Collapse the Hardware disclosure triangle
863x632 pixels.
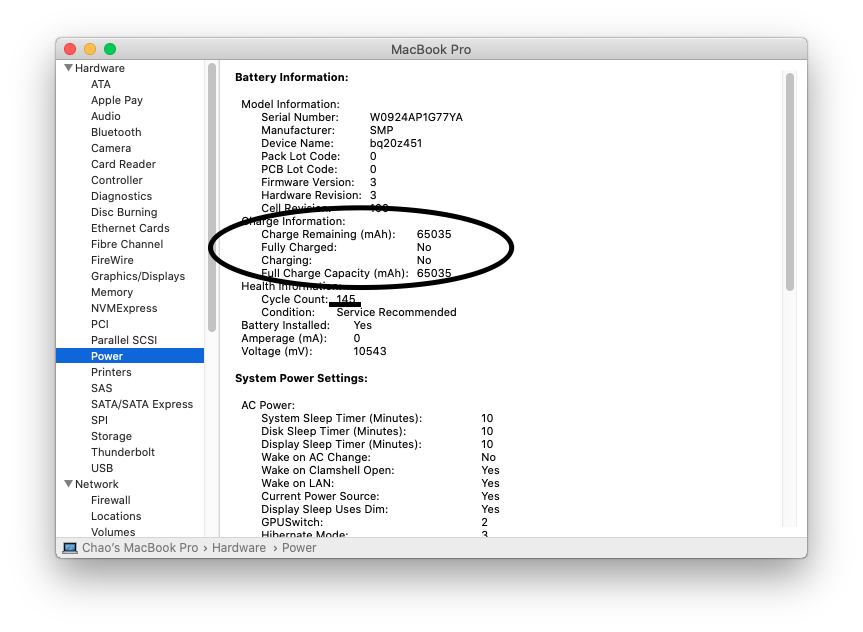pos(68,68)
